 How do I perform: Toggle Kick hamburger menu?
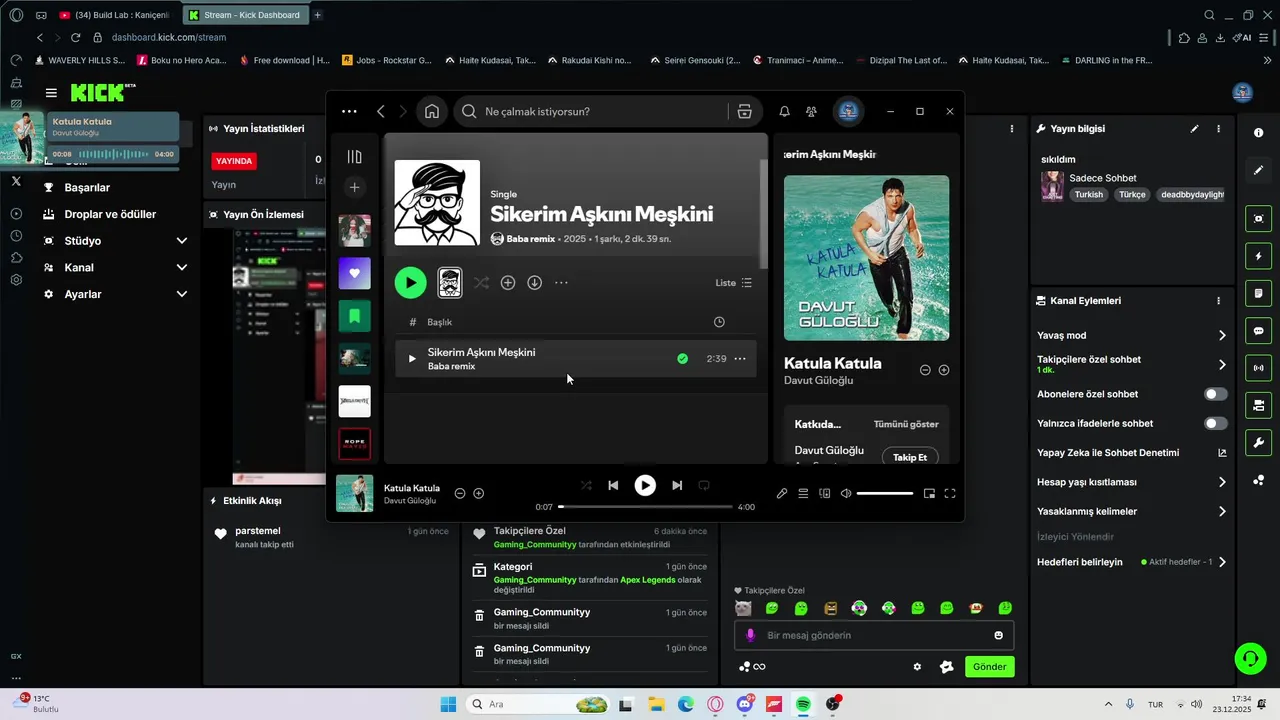pyautogui.click(x=51, y=93)
